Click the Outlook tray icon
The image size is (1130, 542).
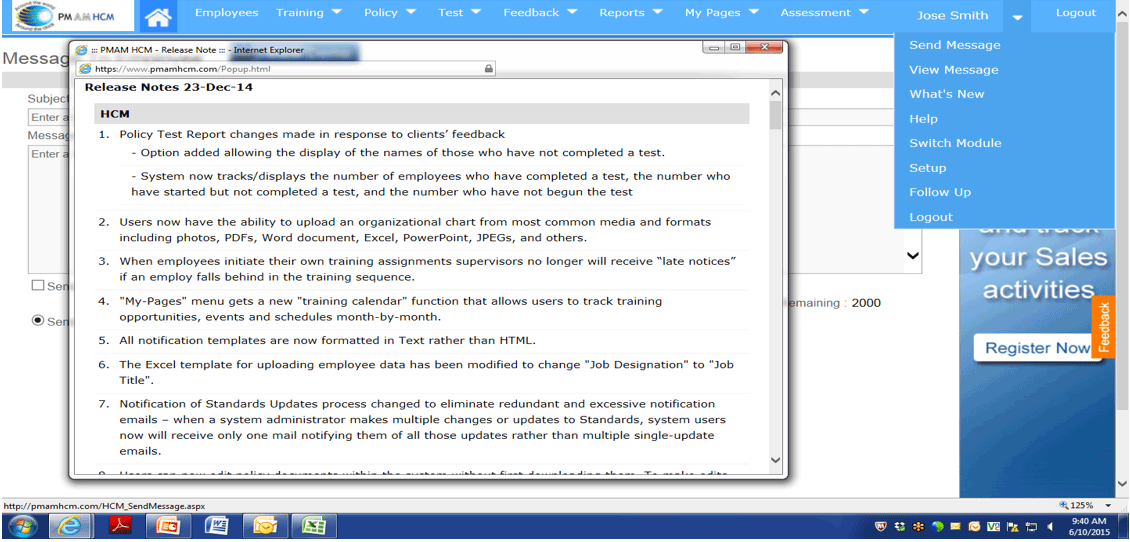[x=974, y=528]
